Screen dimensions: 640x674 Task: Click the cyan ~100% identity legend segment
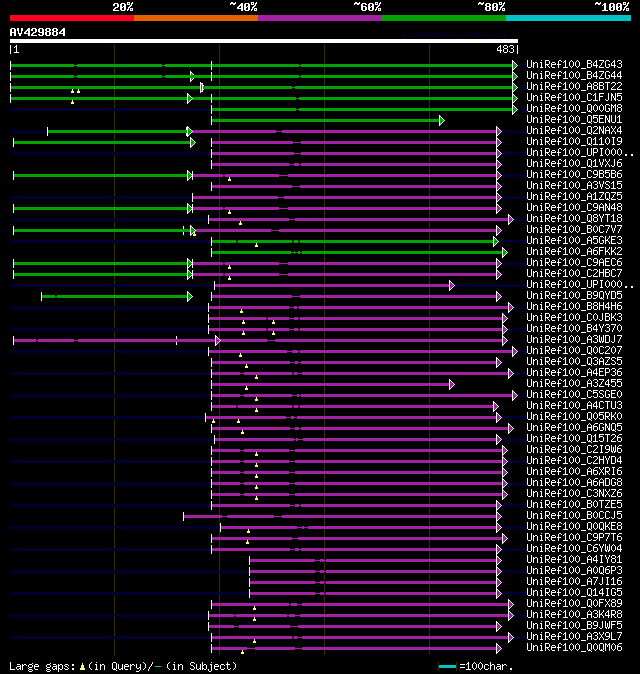(569, 18)
